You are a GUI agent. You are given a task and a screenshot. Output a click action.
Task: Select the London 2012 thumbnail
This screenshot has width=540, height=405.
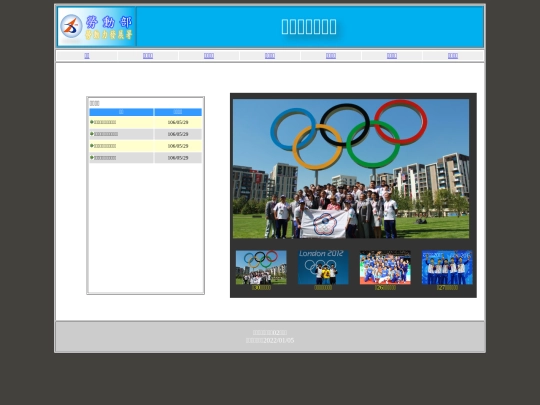[323, 267]
